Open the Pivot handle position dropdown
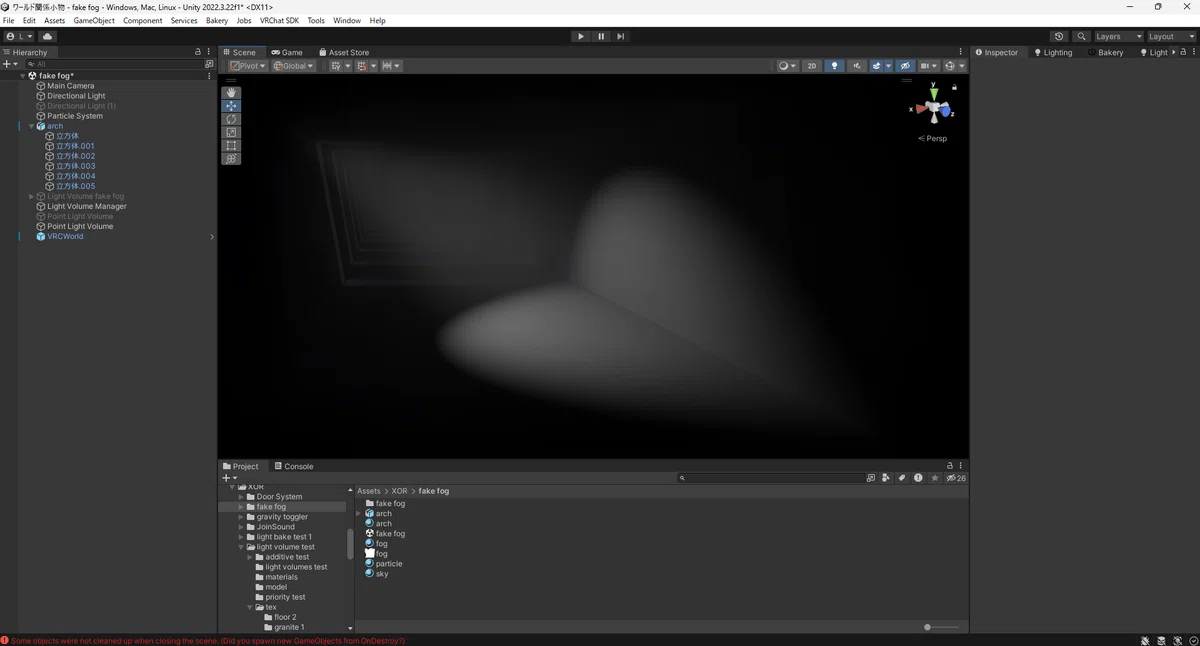The height and width of the screenshot is (646, 1200). click(x=247, y=66)
